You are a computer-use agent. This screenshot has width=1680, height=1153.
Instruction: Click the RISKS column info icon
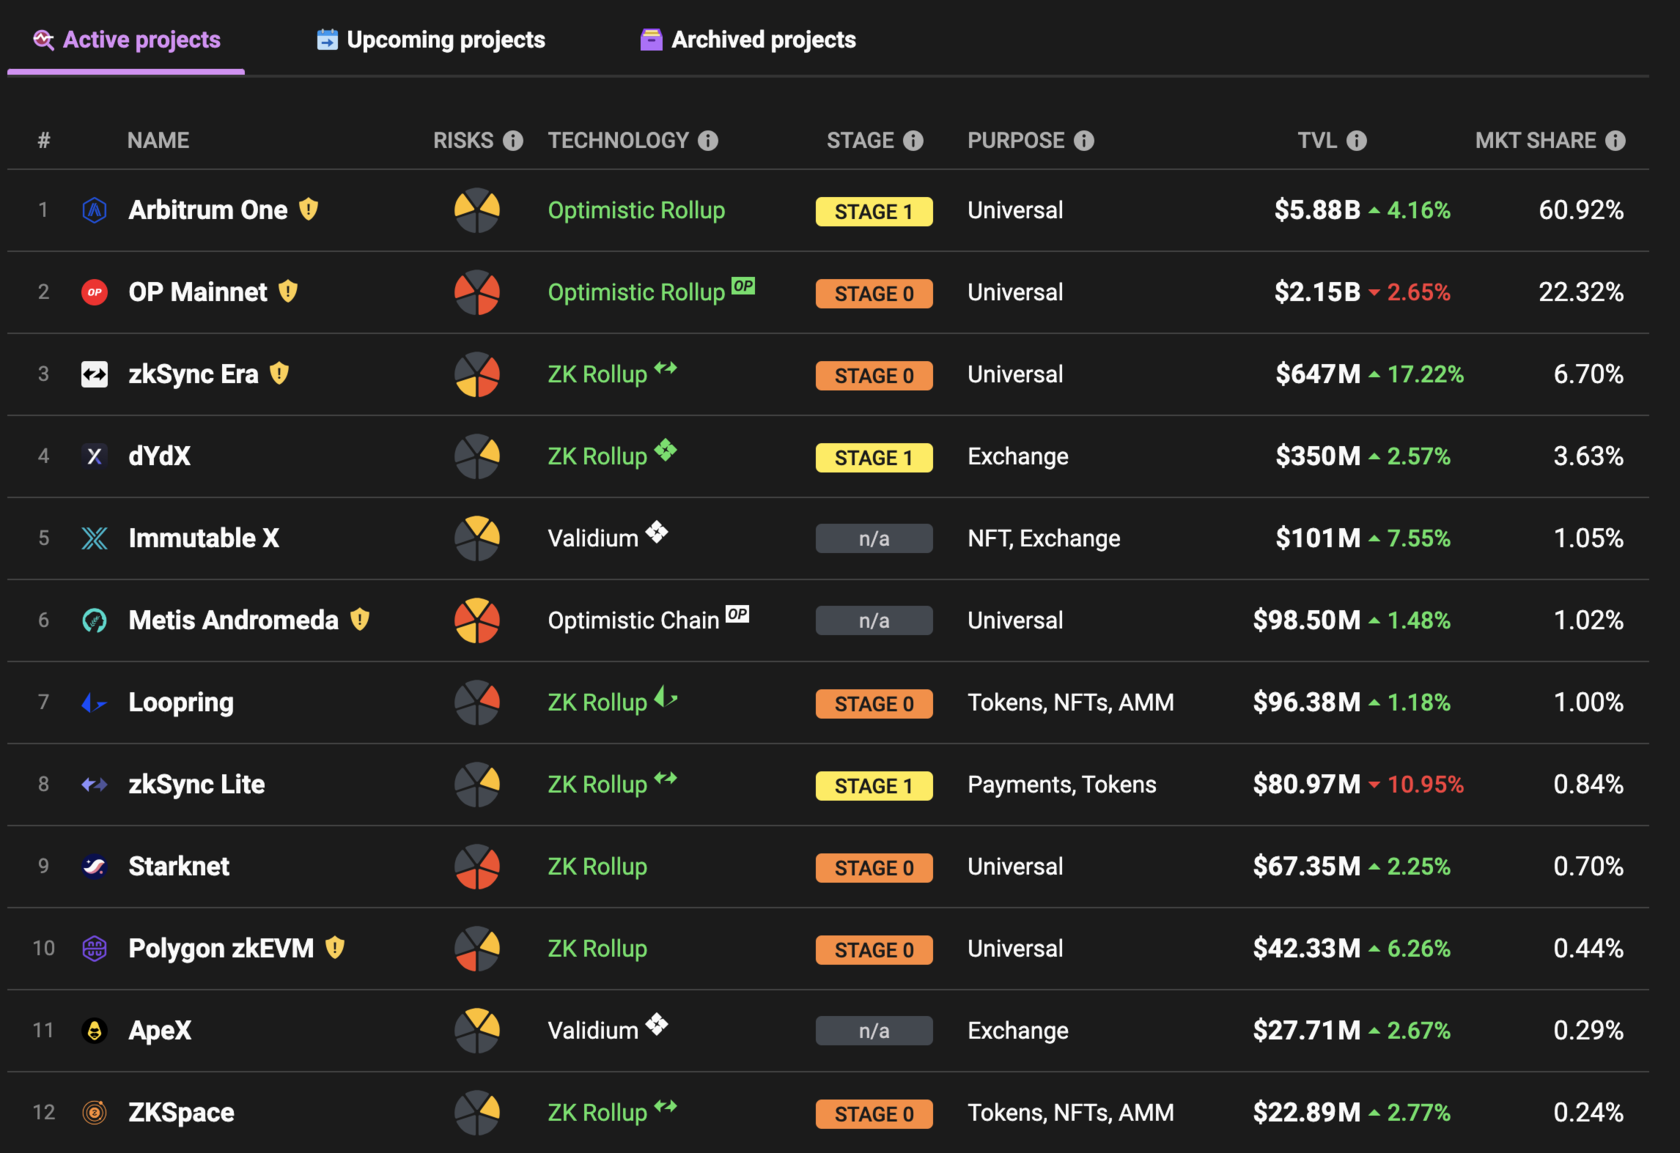(513, 141)
